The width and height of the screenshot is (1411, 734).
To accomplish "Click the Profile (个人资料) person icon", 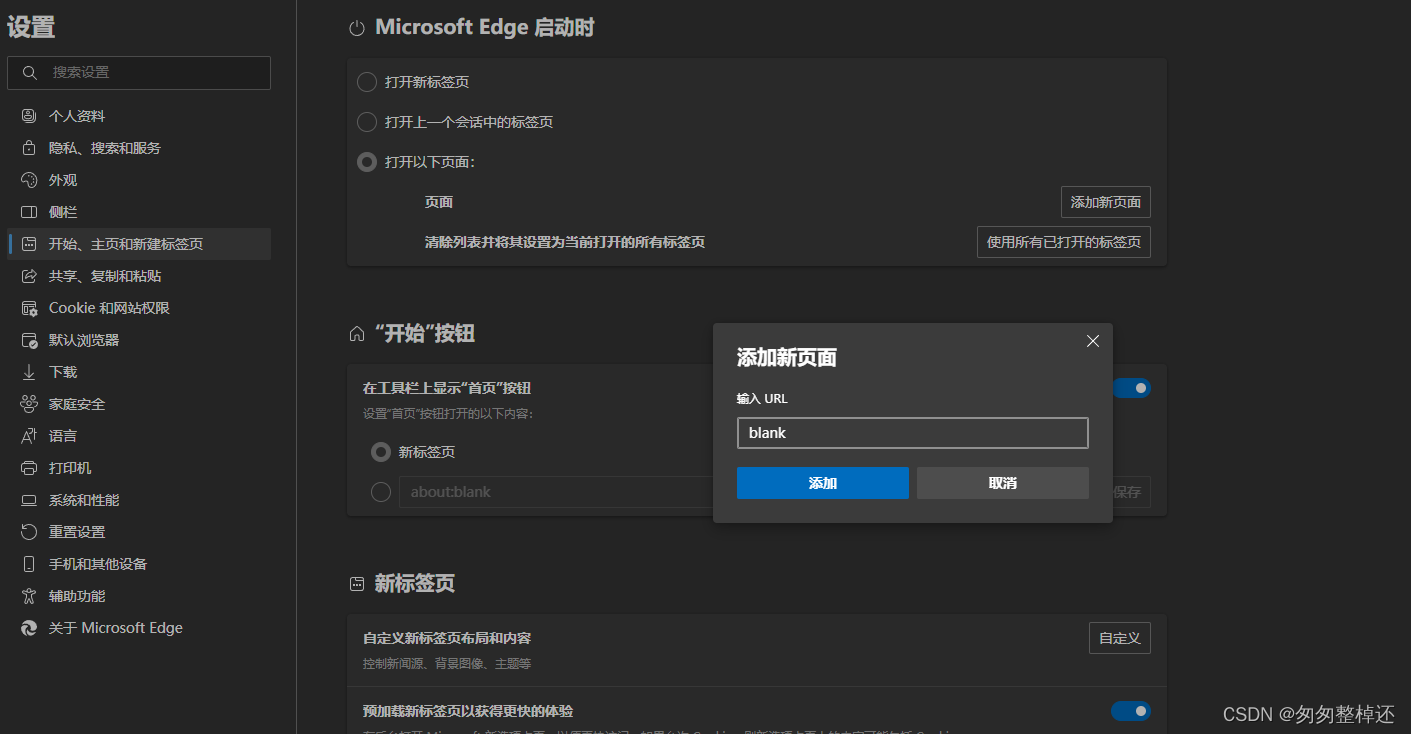I will coord(29,116).
